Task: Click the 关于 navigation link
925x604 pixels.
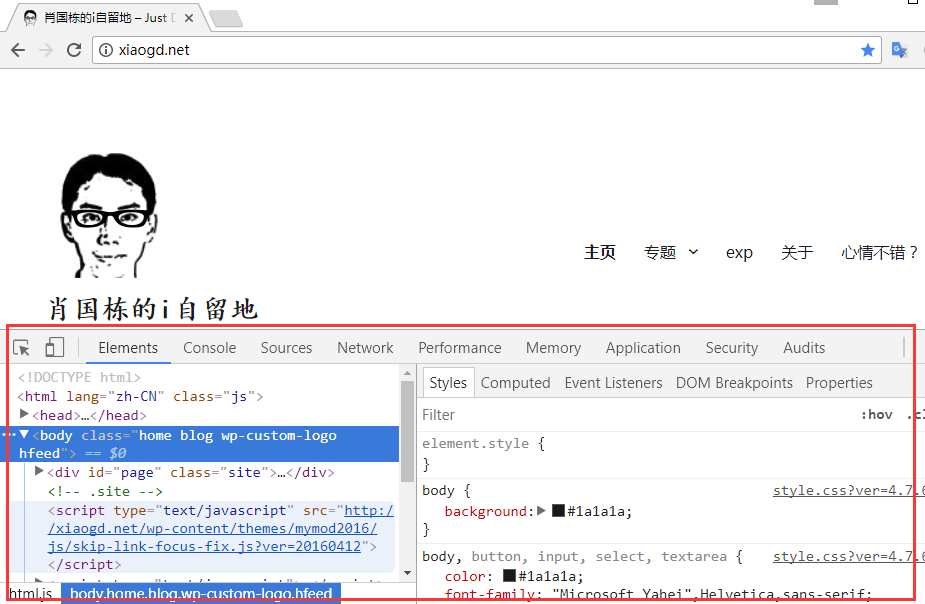Action: pos(797,253)
